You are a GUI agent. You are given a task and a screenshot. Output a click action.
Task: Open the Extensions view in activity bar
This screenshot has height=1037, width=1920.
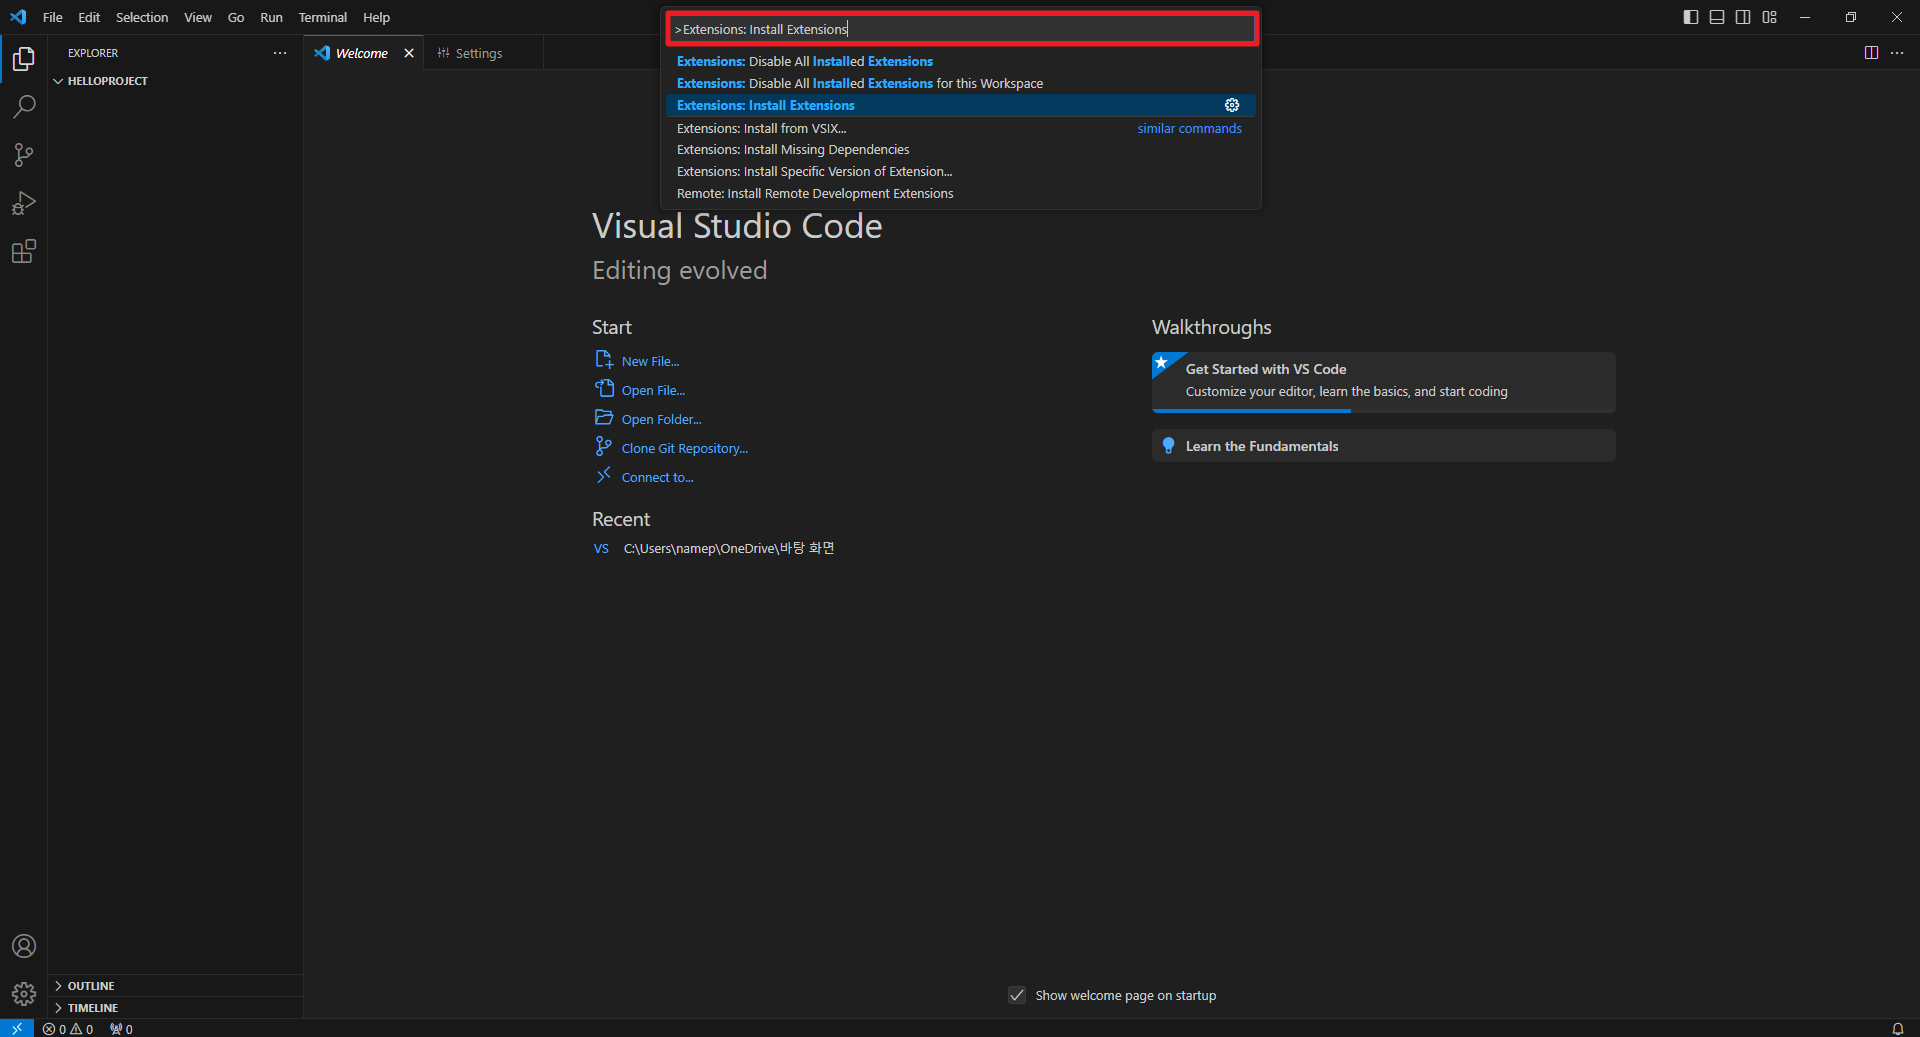(x=24, y=251)
